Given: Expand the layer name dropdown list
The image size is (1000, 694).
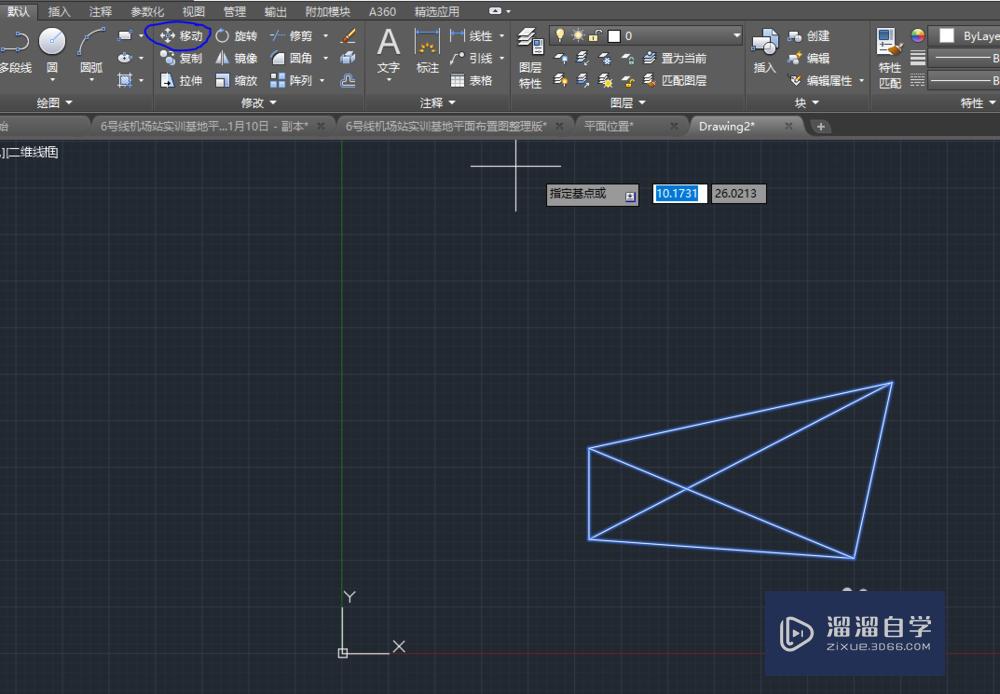Looking at the screenshot, I should 736,36.
